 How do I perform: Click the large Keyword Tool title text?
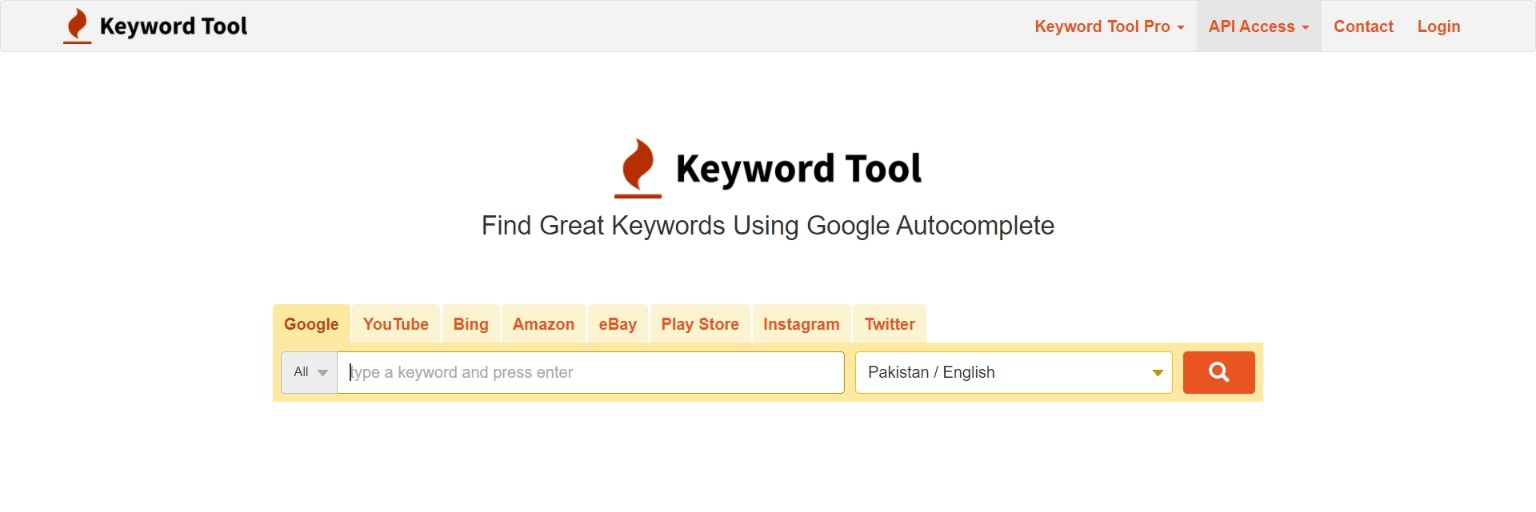[799, 169]
